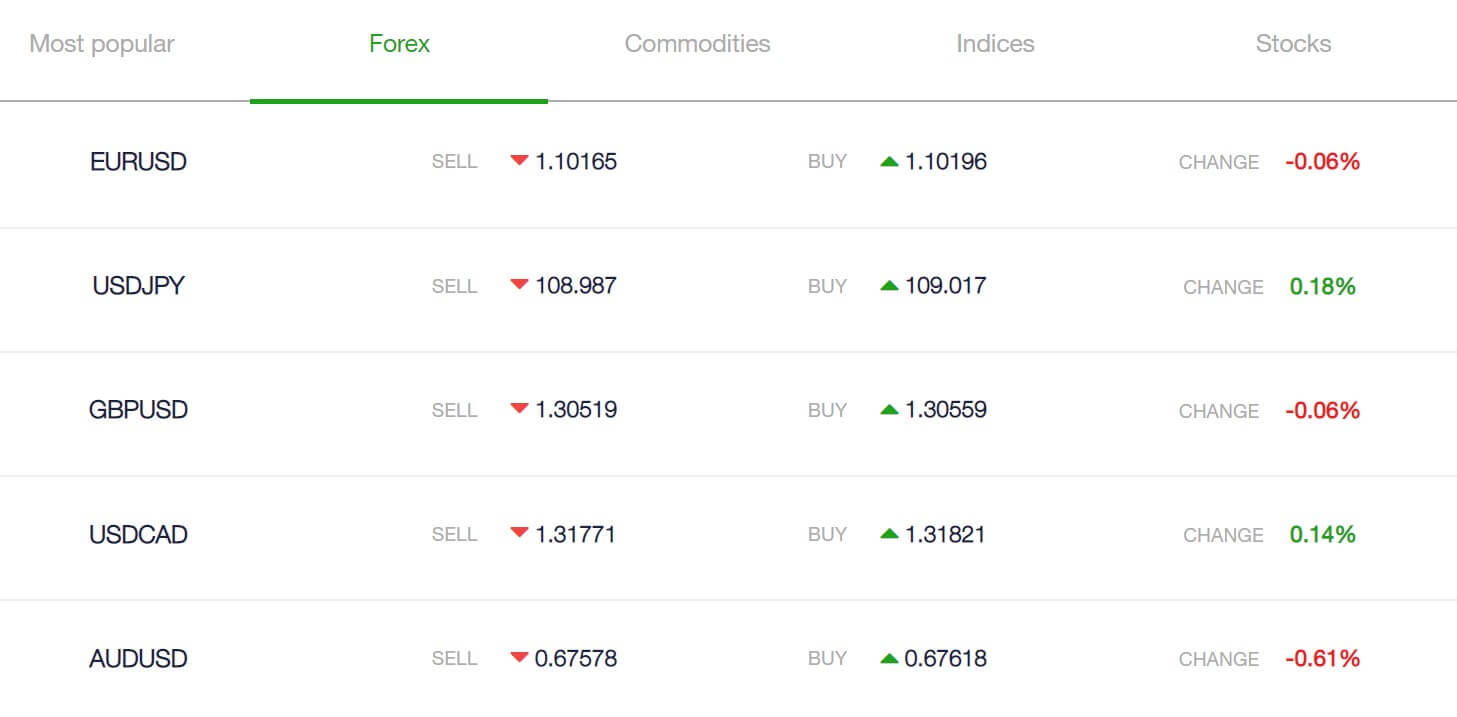Click the green up arrow beside EURUSD buy price

click(x=889, y=161)
